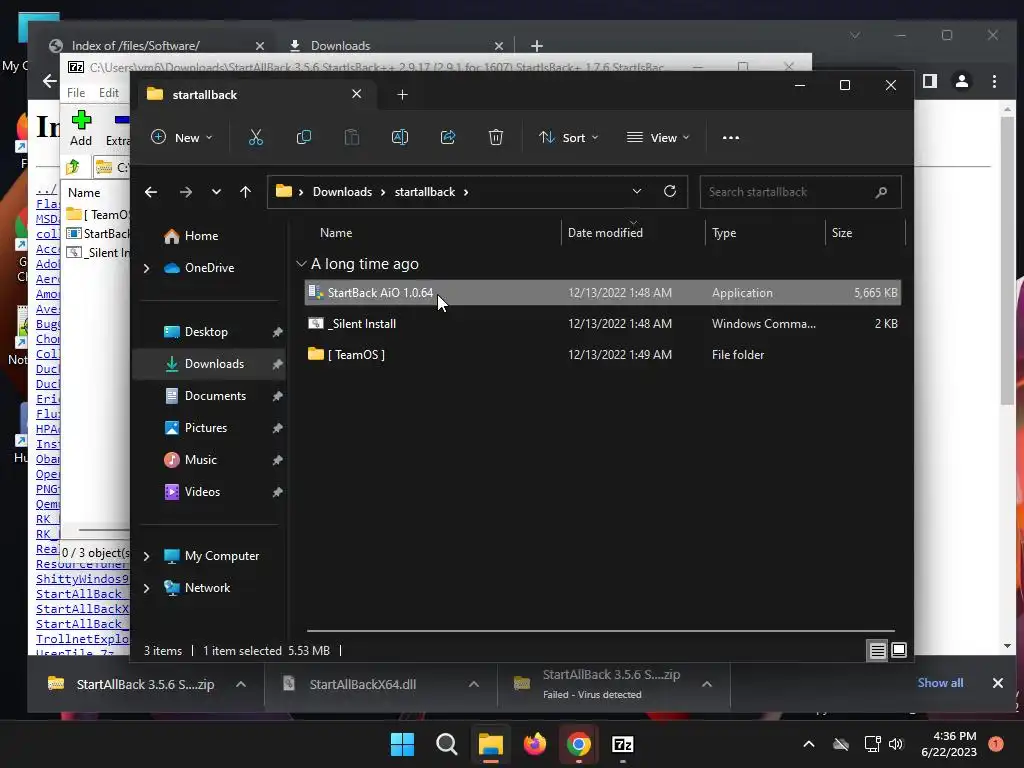
Task: Open the New dropdown in Explorer
Action: 182,138
